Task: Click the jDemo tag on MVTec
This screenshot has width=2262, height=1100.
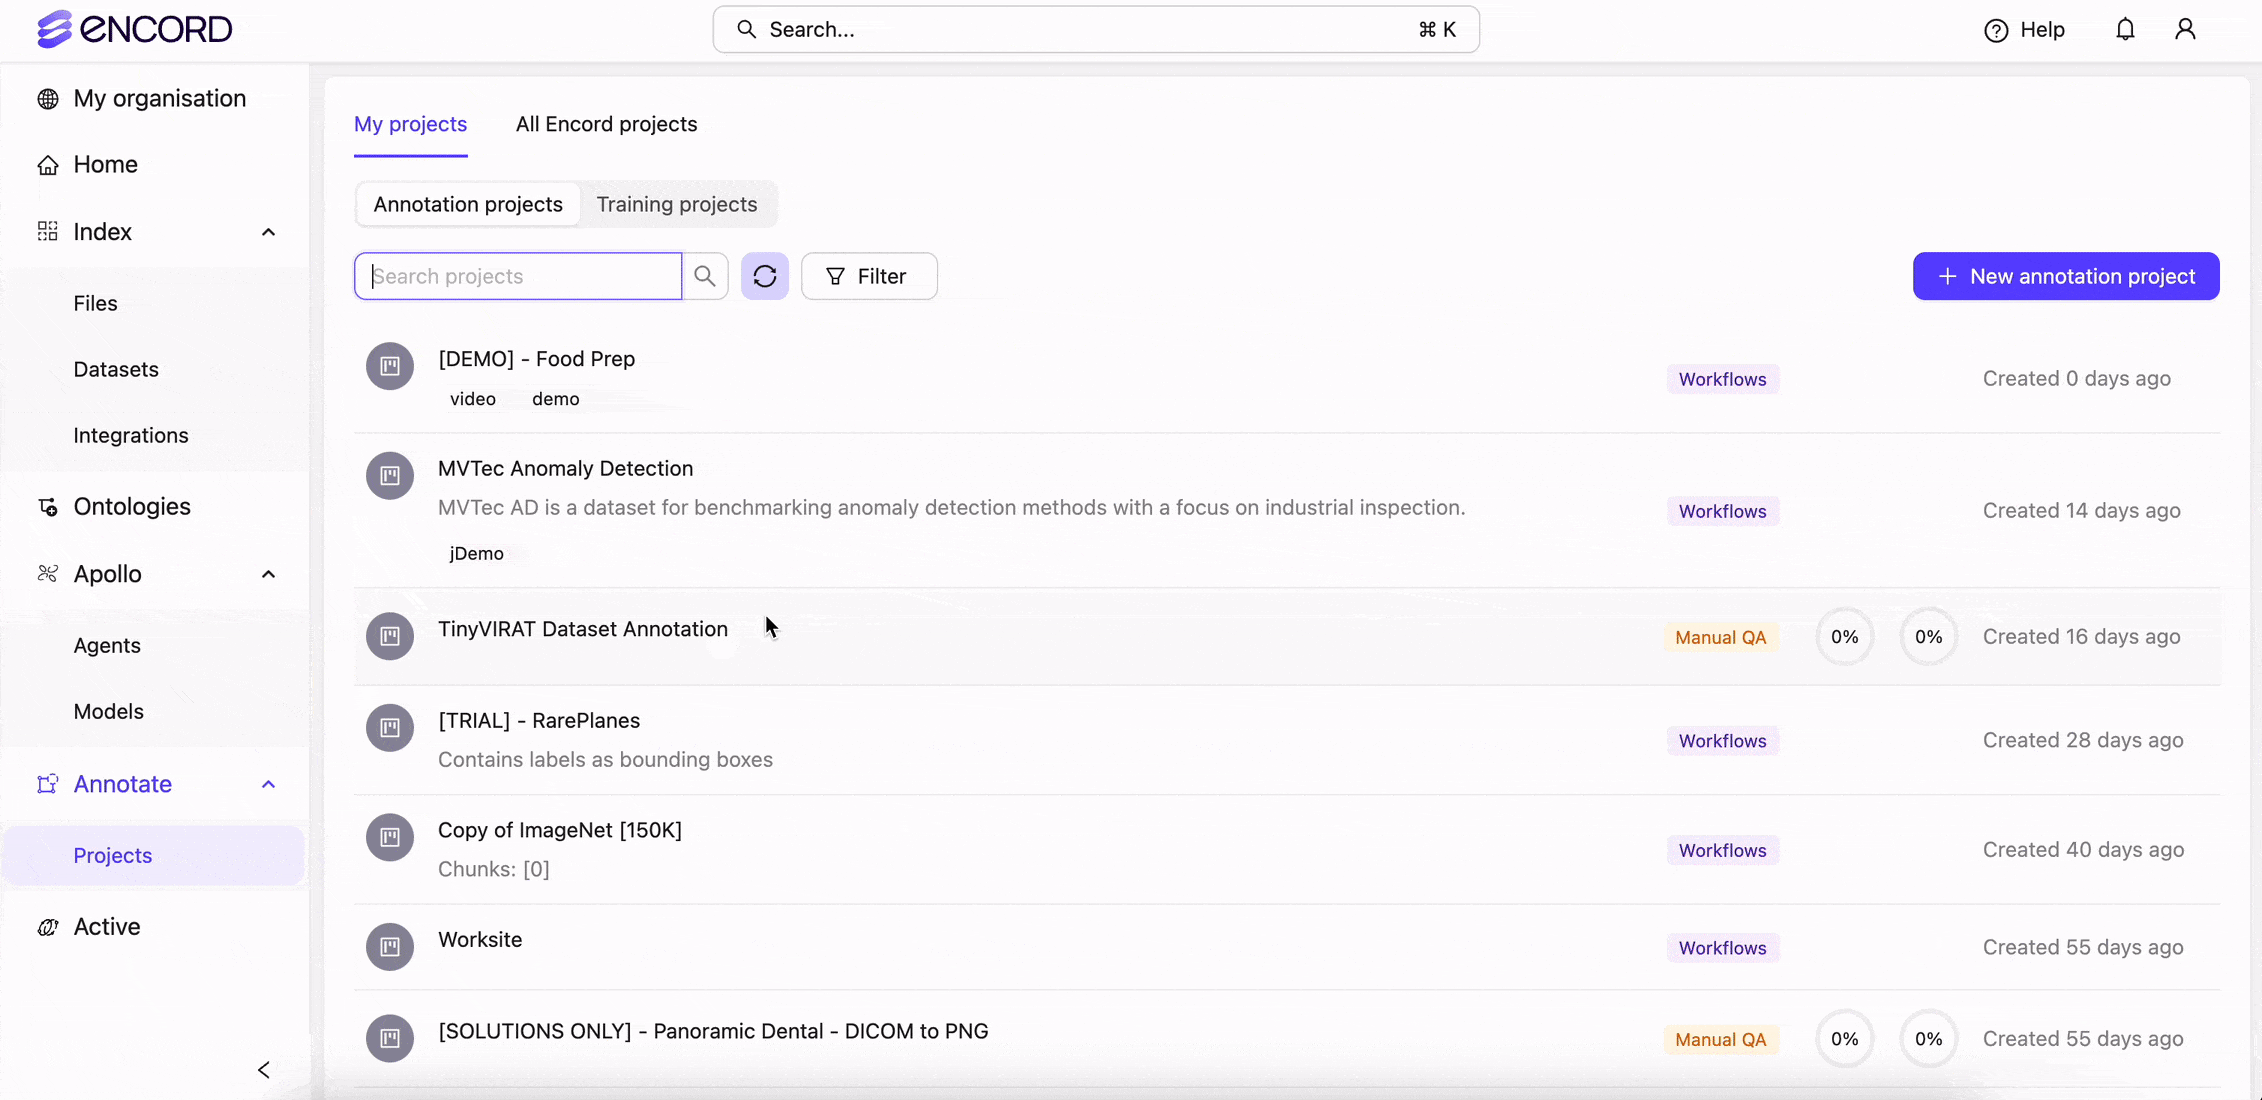Action: pyautogui.click(x=477, y=553)
